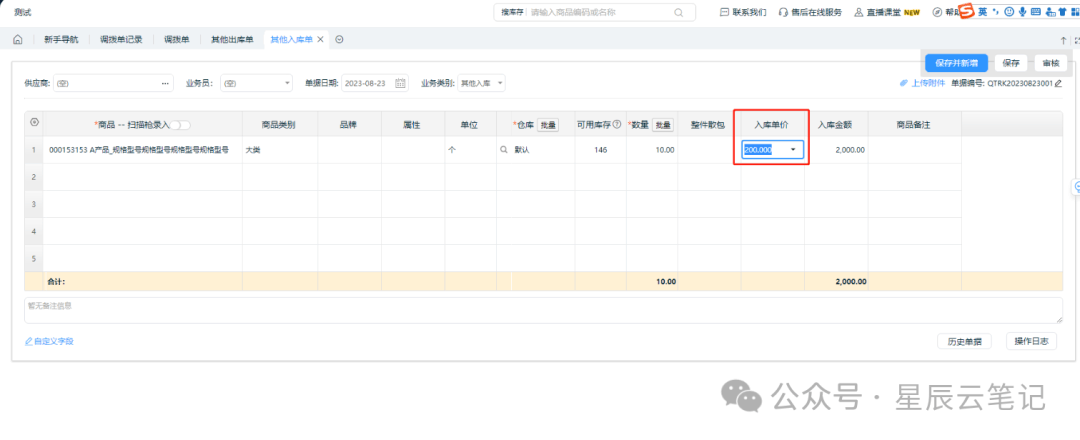Switch to 调拨单 tab

pyautogui.click(x=176, y=39)
